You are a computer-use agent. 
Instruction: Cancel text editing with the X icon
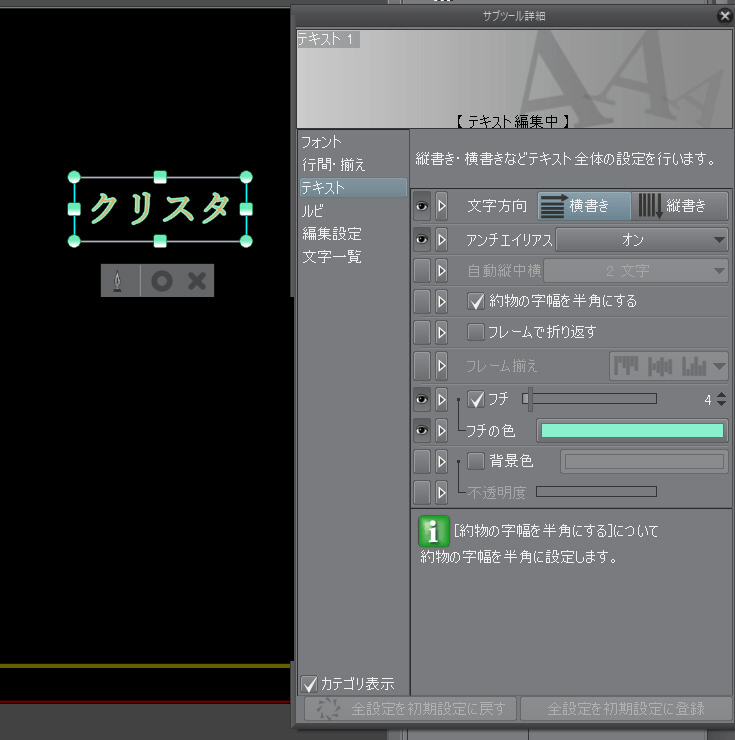click(197, 281)
